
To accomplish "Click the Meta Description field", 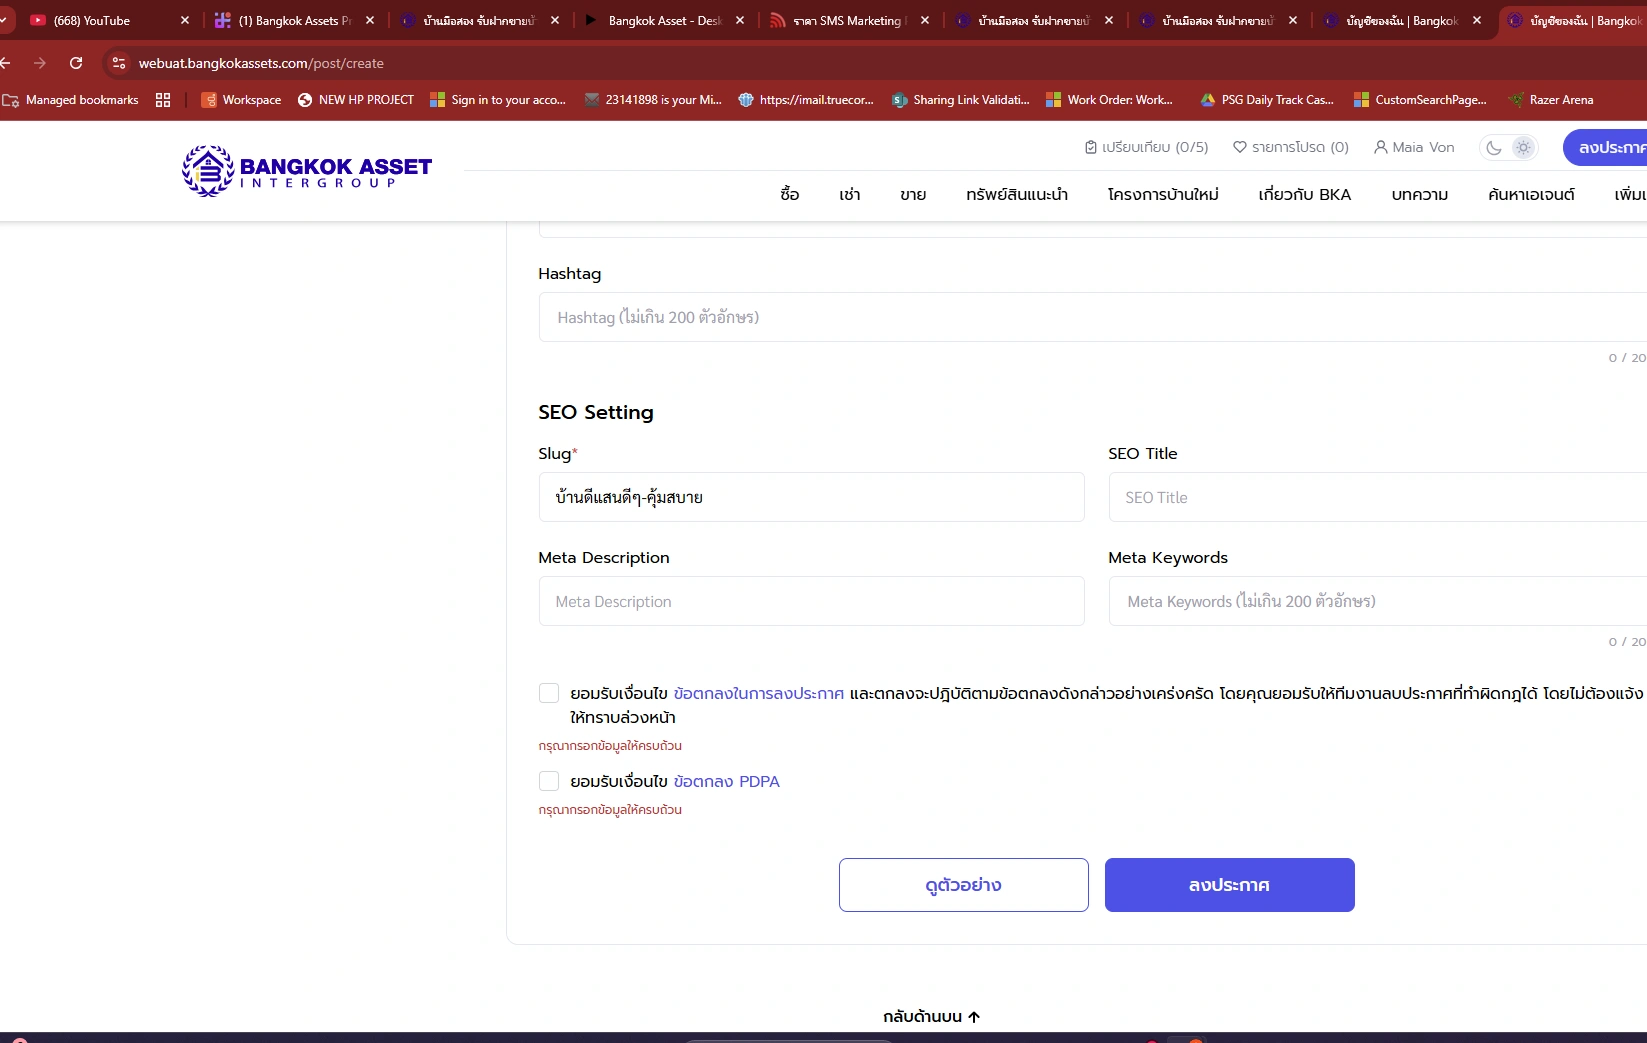I will 811,601.
